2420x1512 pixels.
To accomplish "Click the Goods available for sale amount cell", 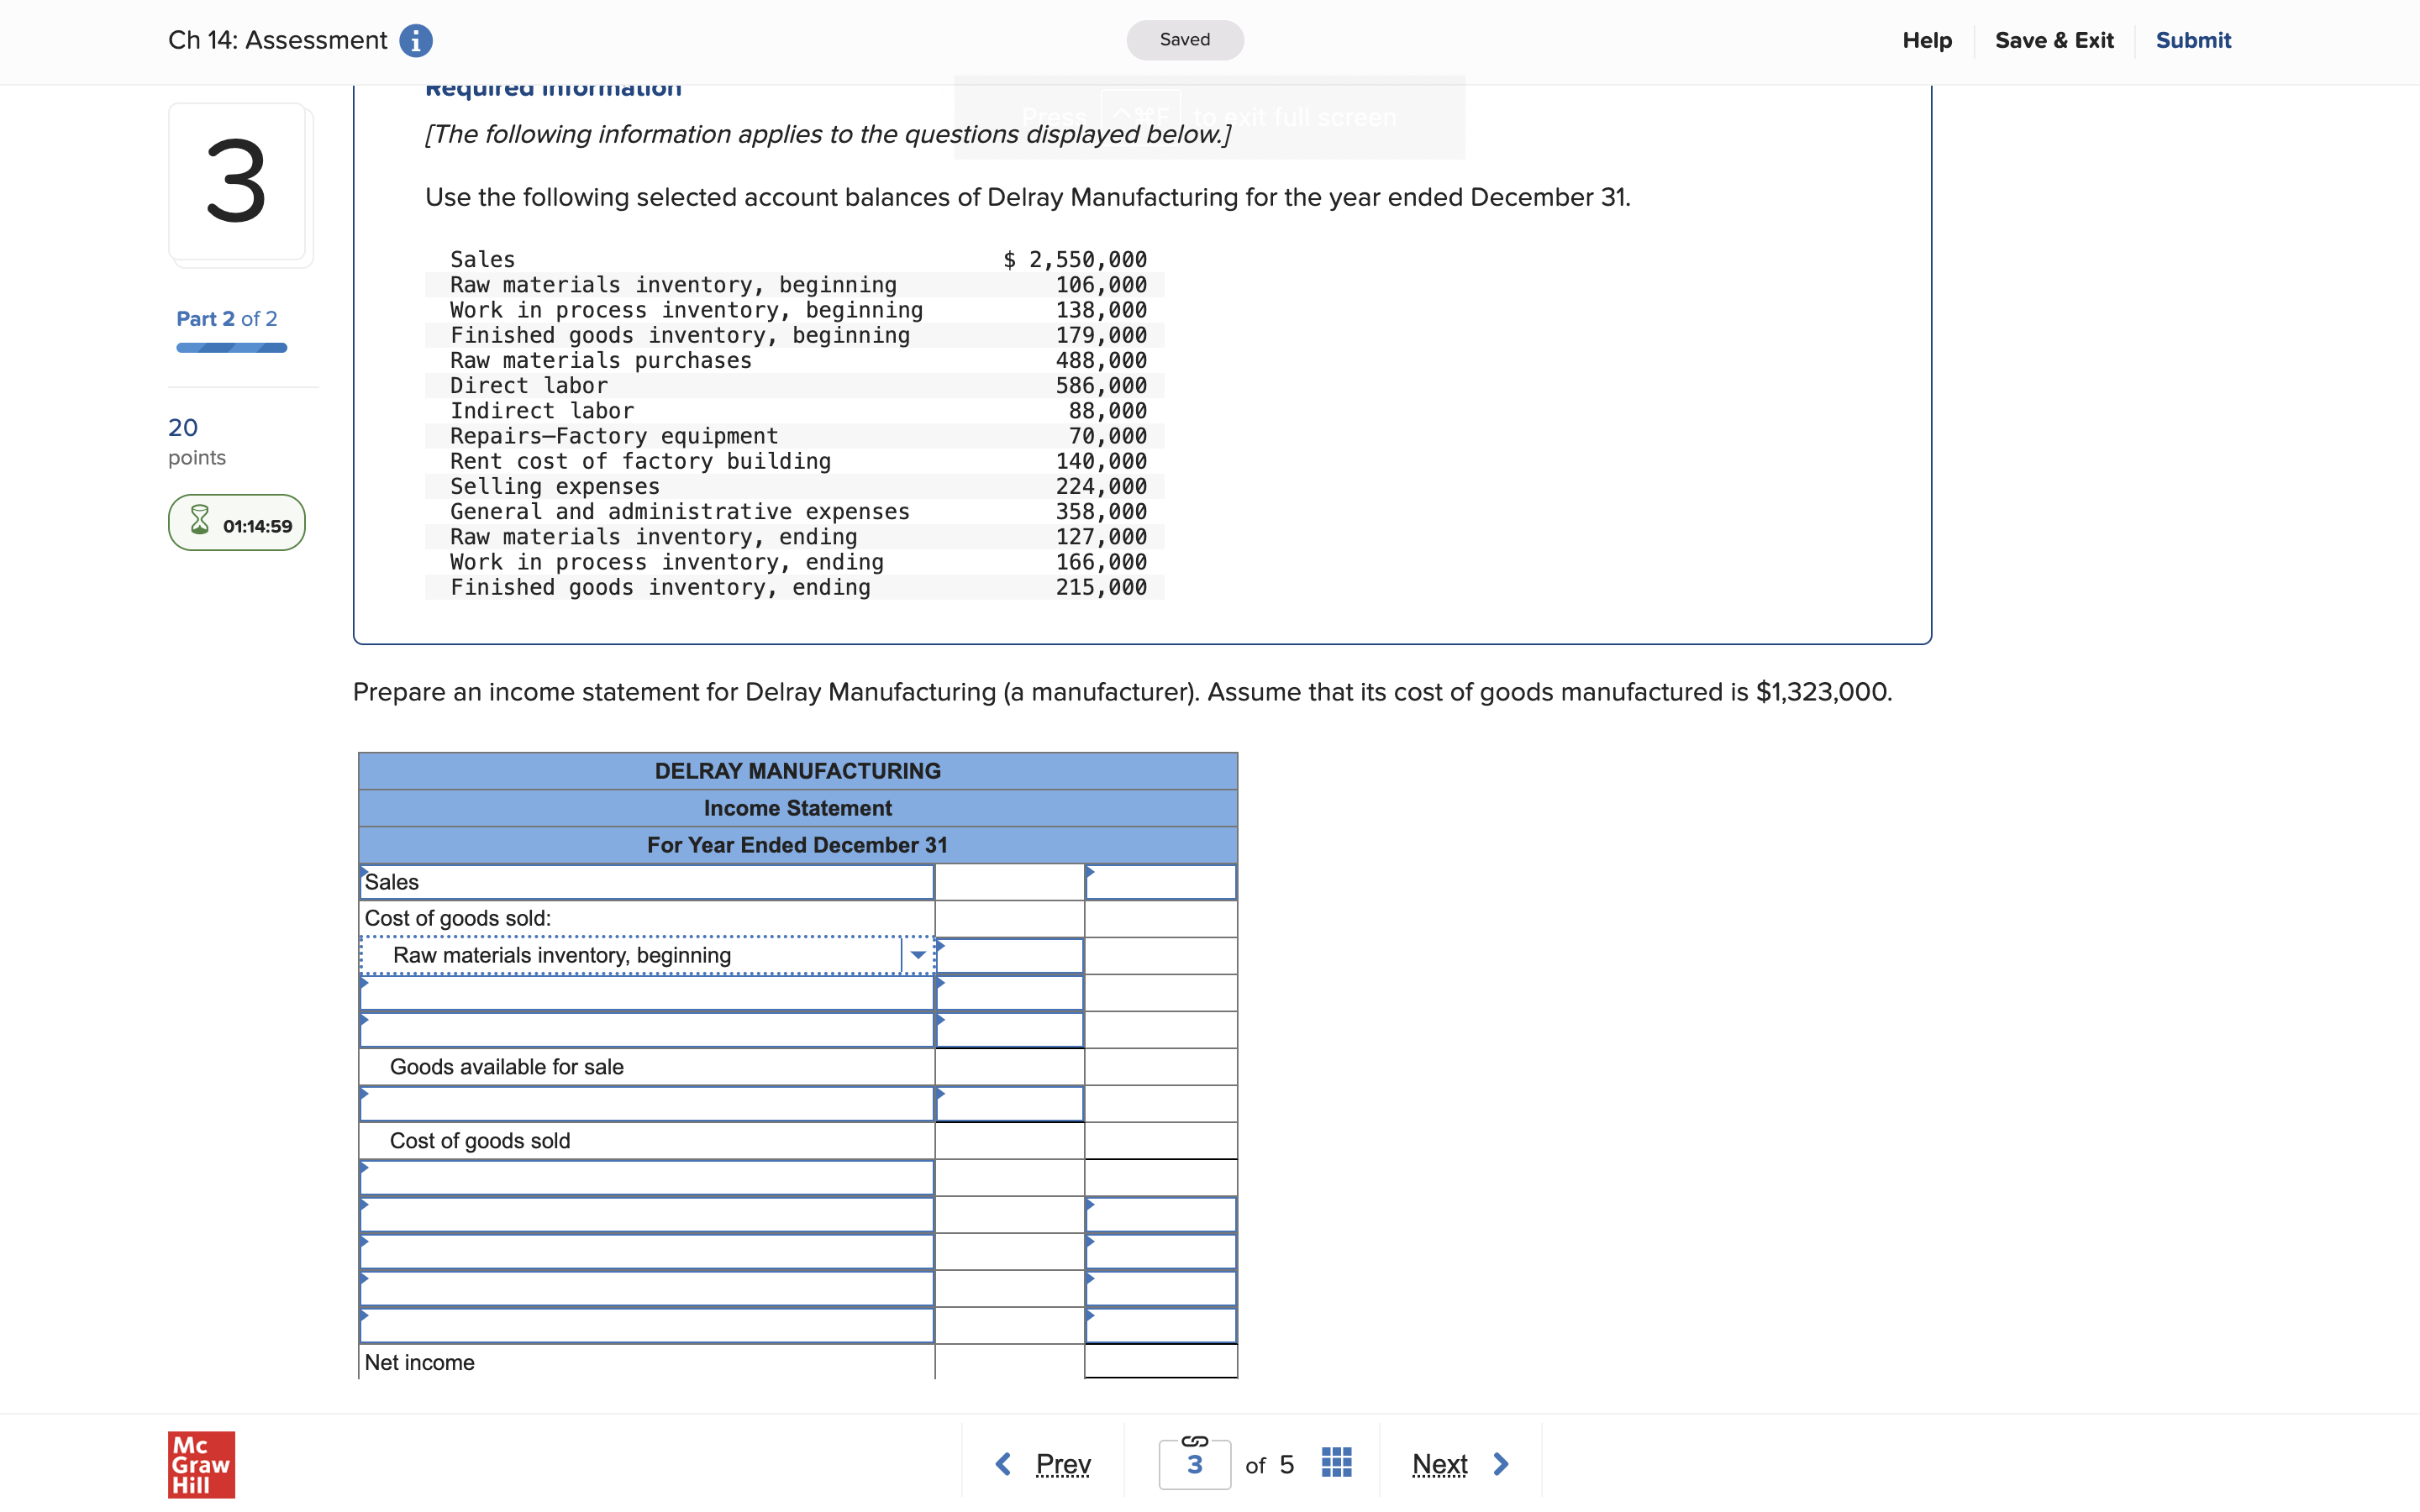I will pos(1009,1066).
